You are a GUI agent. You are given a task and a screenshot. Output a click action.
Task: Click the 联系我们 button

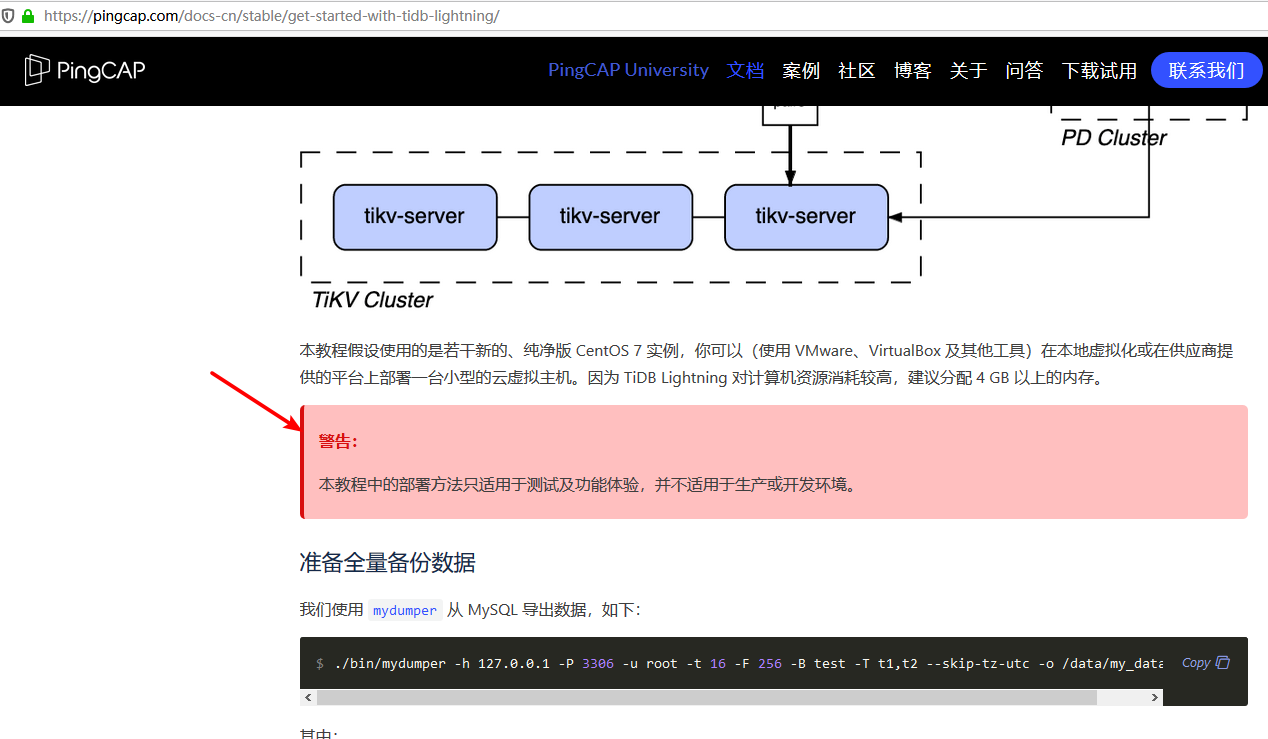coord(1206,70)
